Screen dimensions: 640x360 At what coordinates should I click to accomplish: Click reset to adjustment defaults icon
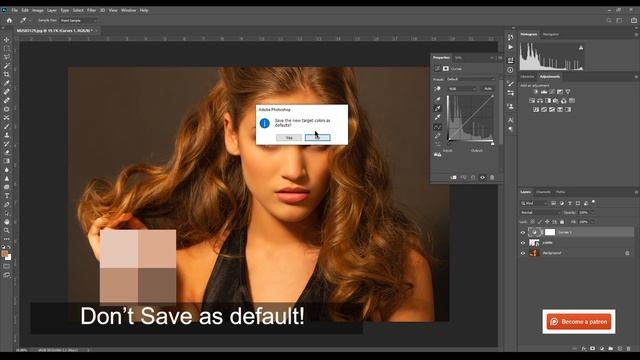click(473, 178)
